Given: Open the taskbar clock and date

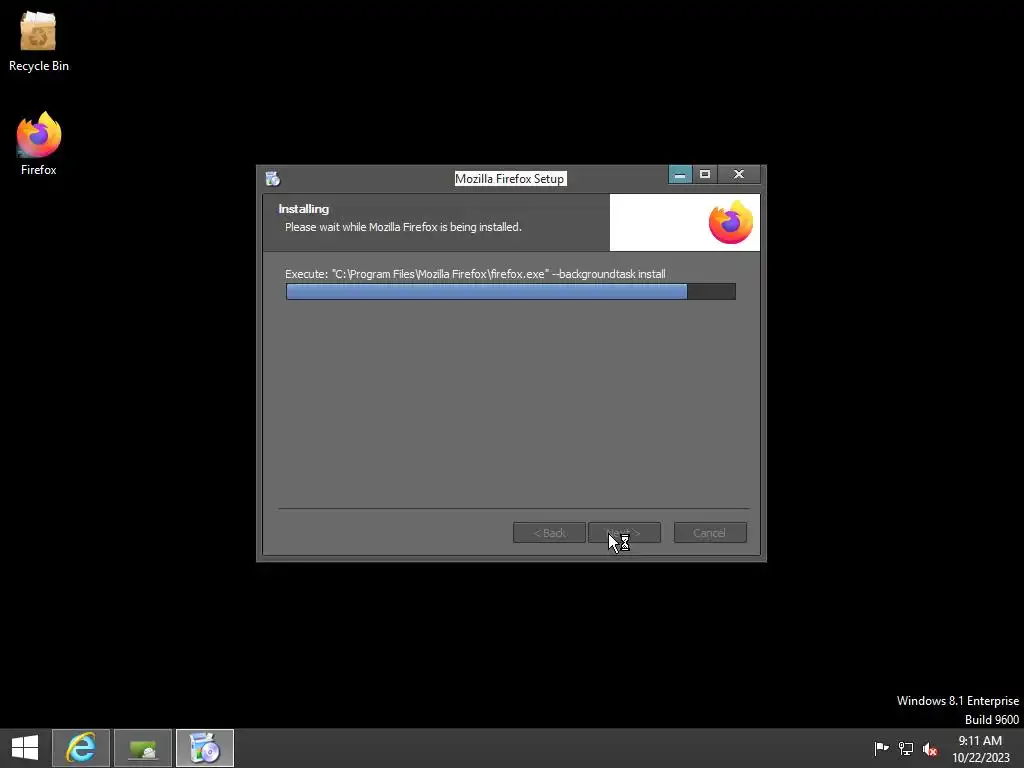Looking at the screenshot, I should 980,748.
